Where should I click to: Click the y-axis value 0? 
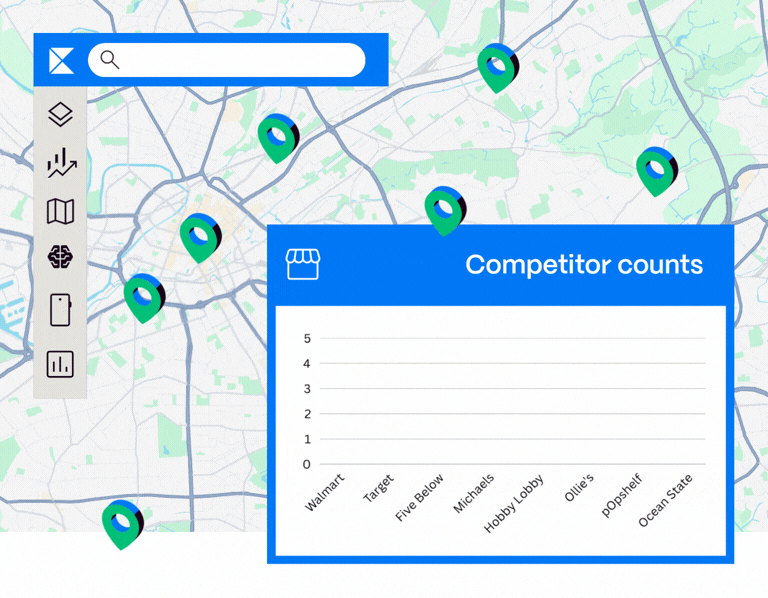click(x=307, y=464)
